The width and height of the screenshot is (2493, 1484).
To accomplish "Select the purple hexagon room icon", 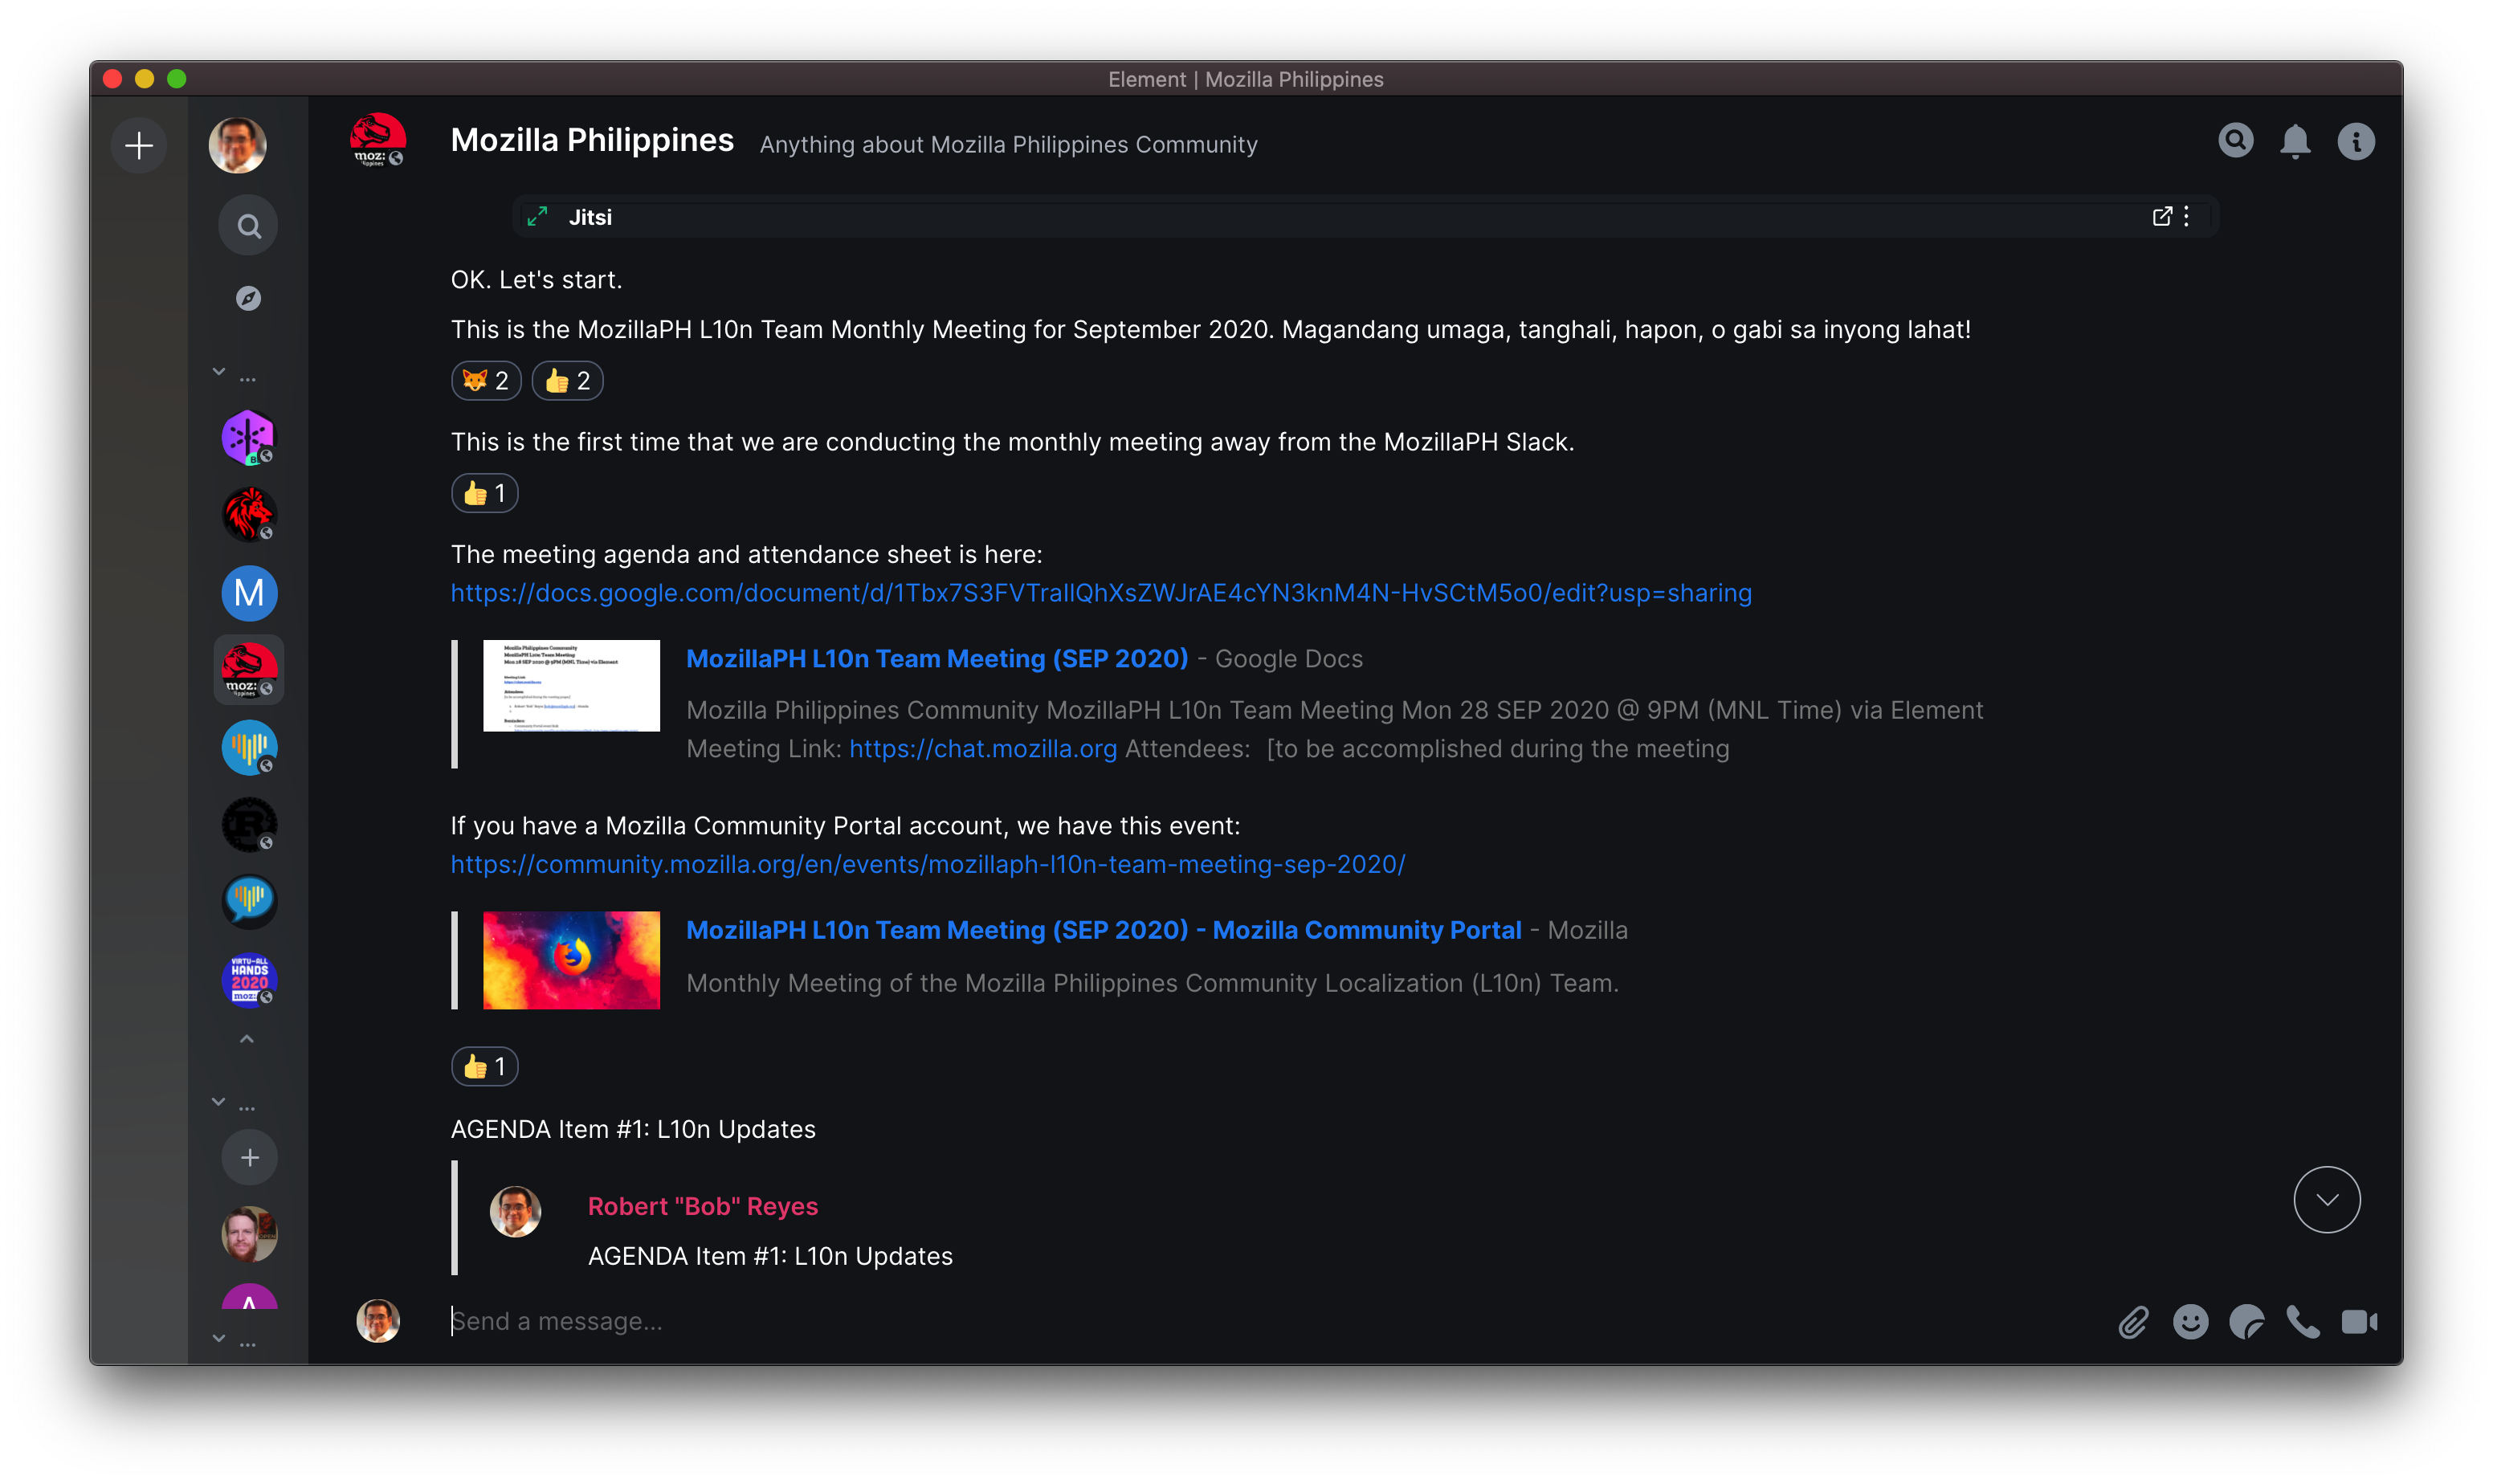I will pyautogui.click(x=248, y=437).
